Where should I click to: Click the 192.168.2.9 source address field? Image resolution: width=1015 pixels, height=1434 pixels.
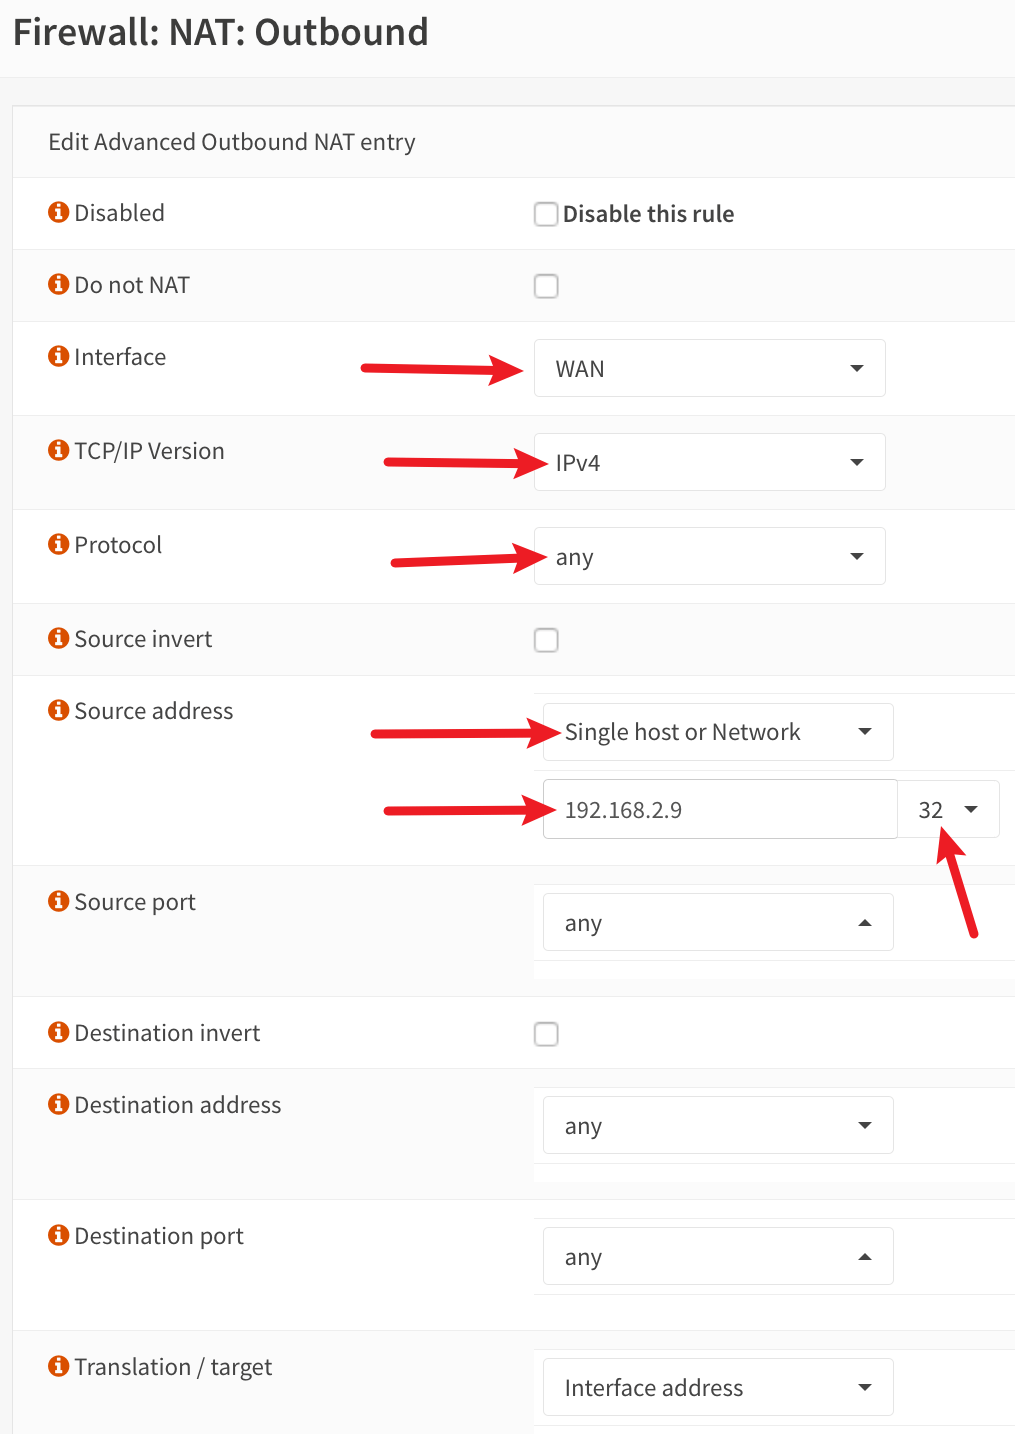[720, 809]
